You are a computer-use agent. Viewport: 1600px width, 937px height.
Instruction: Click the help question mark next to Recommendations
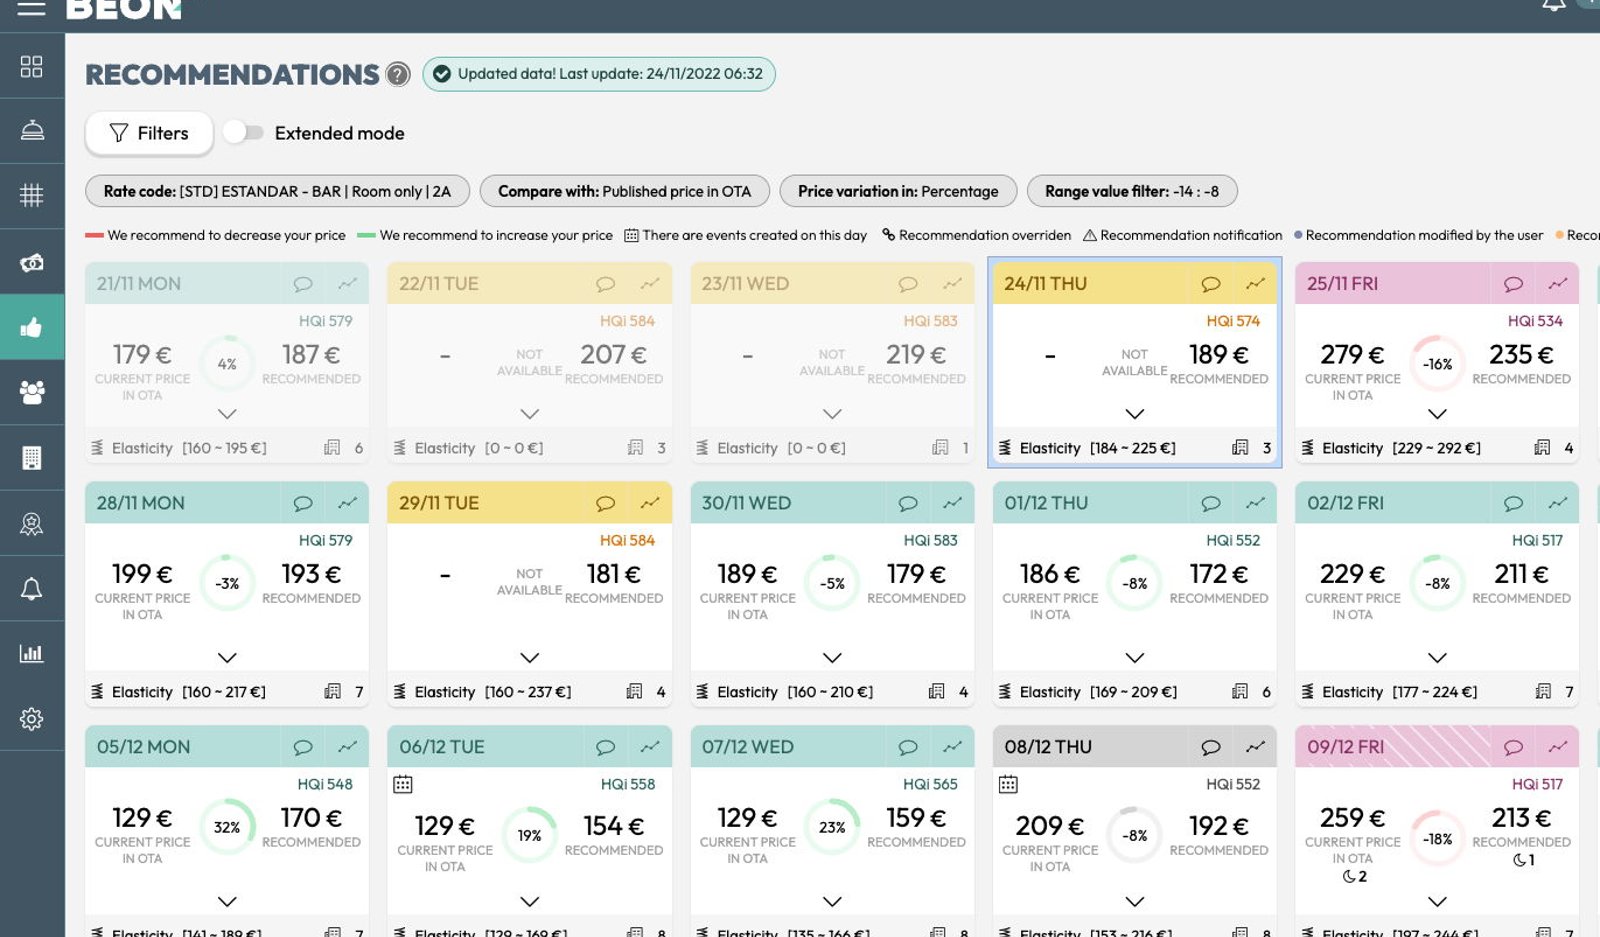398,74
